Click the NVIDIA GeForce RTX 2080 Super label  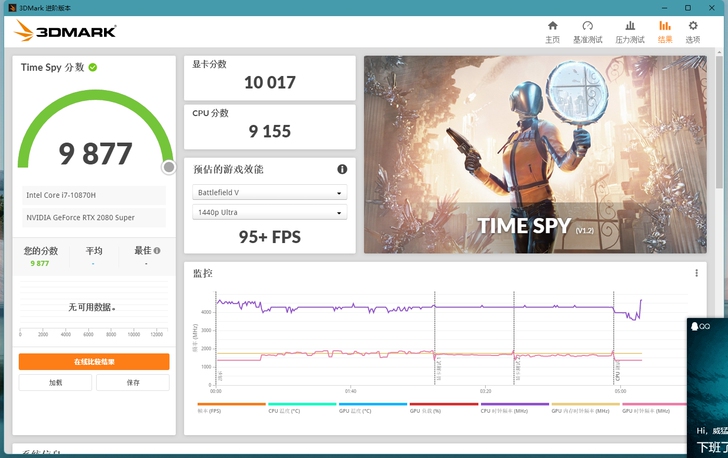(x=80, y=217)
